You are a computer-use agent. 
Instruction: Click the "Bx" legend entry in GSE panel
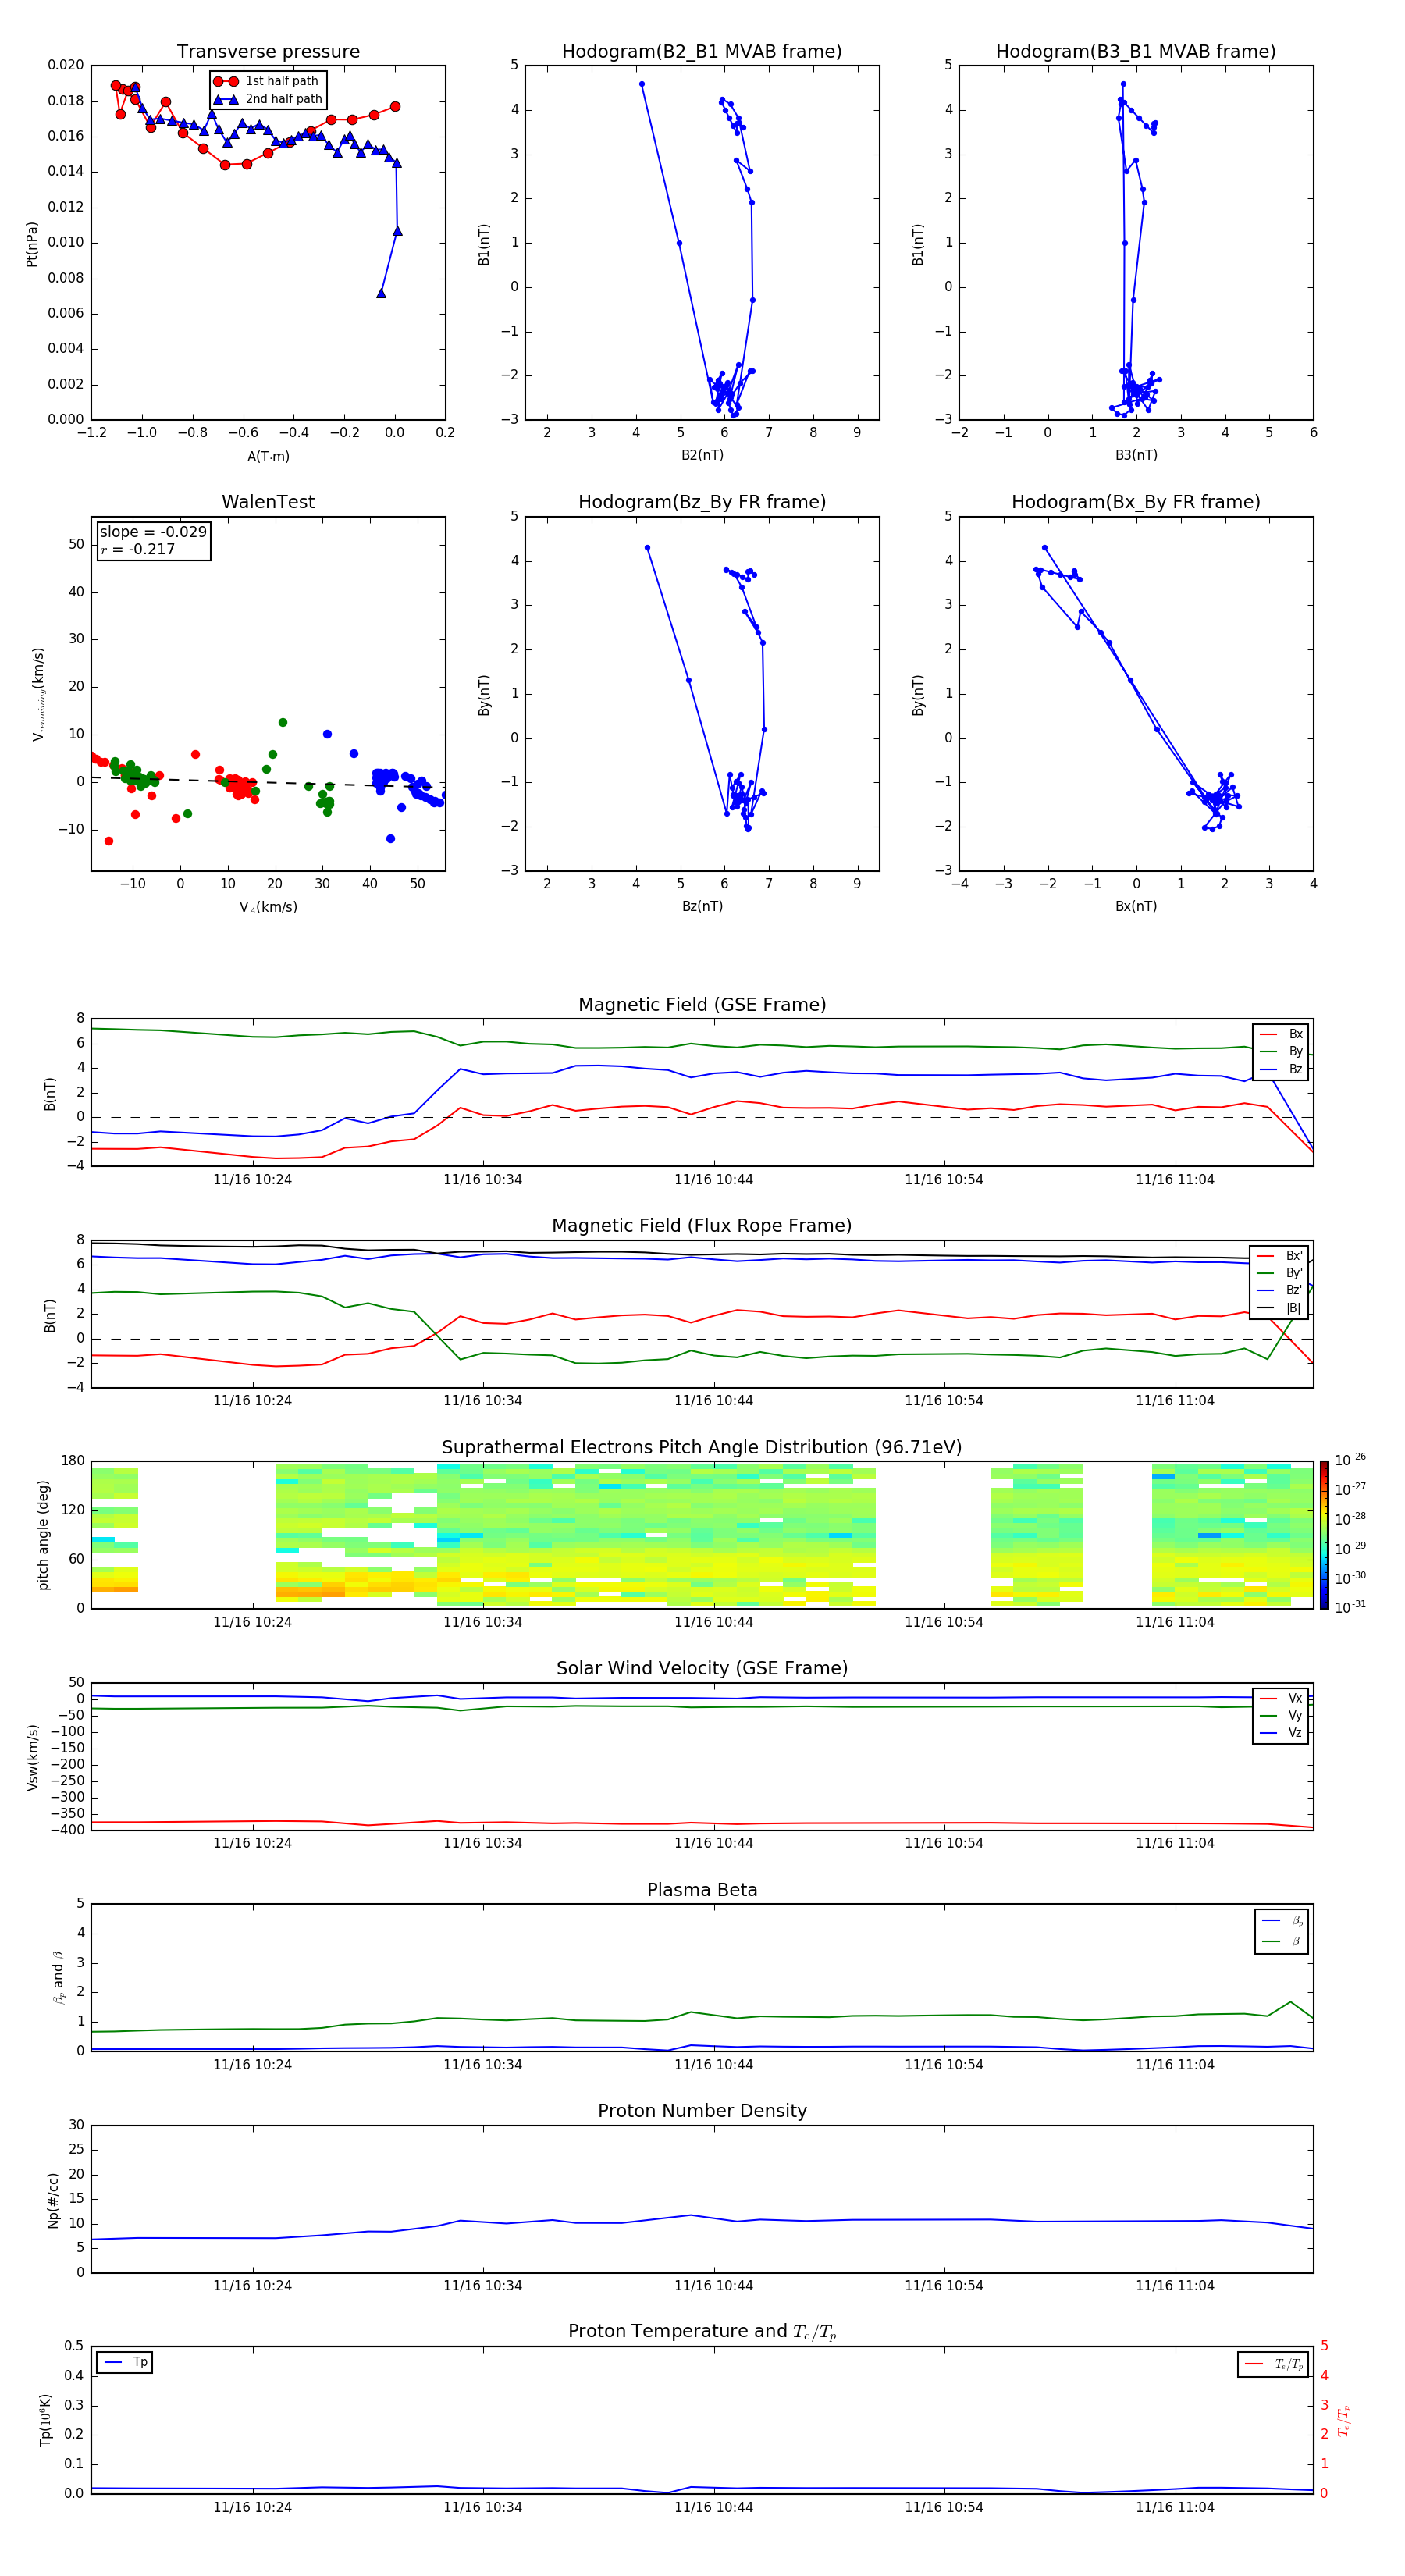(x=1281, y=1034)
